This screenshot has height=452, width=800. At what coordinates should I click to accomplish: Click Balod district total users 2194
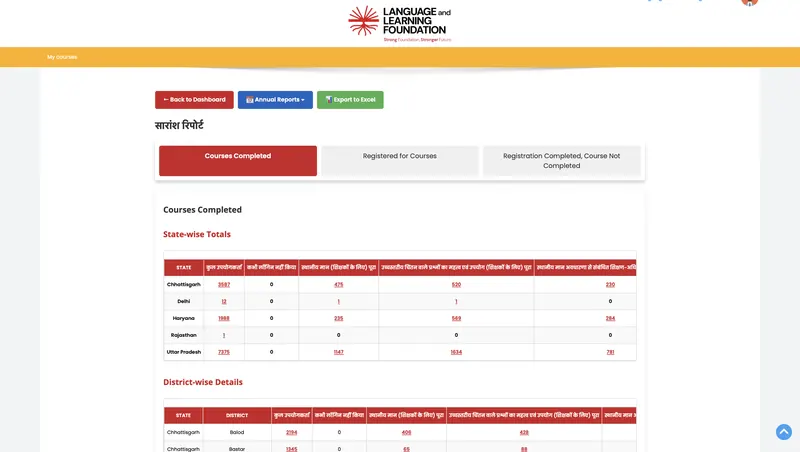click(291, 433)
